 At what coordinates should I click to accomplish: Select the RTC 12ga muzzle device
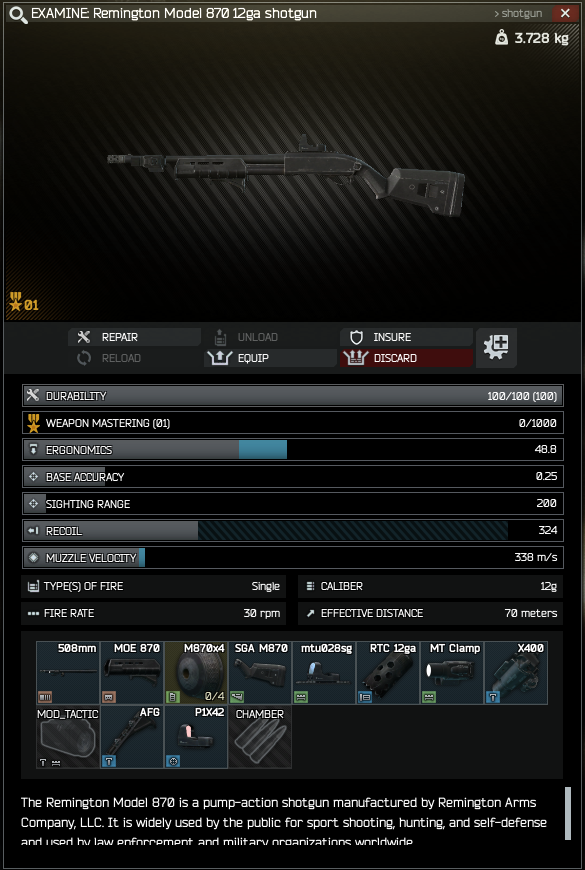click(x=388, y=672)
